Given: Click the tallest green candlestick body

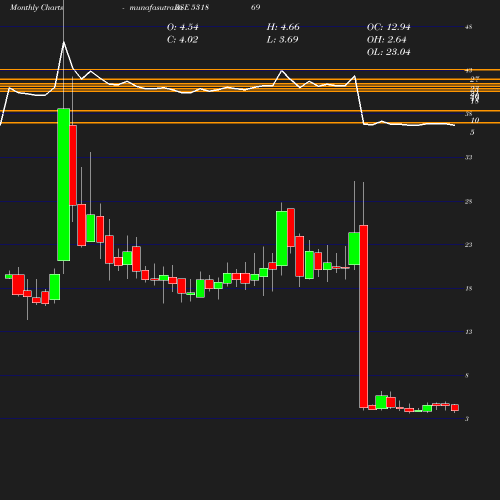Looking at the screenshot, I should tap(63, 184).
